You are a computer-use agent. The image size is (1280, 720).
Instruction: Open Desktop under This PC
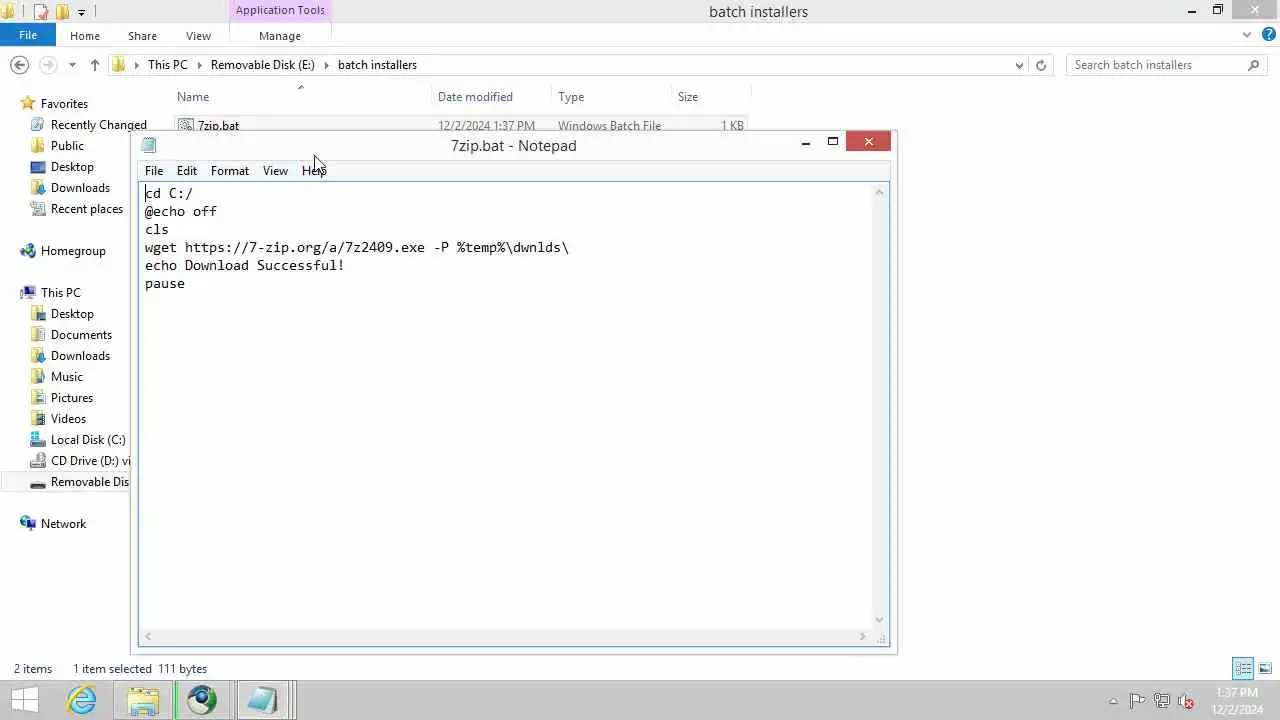[x=72, y=314]
